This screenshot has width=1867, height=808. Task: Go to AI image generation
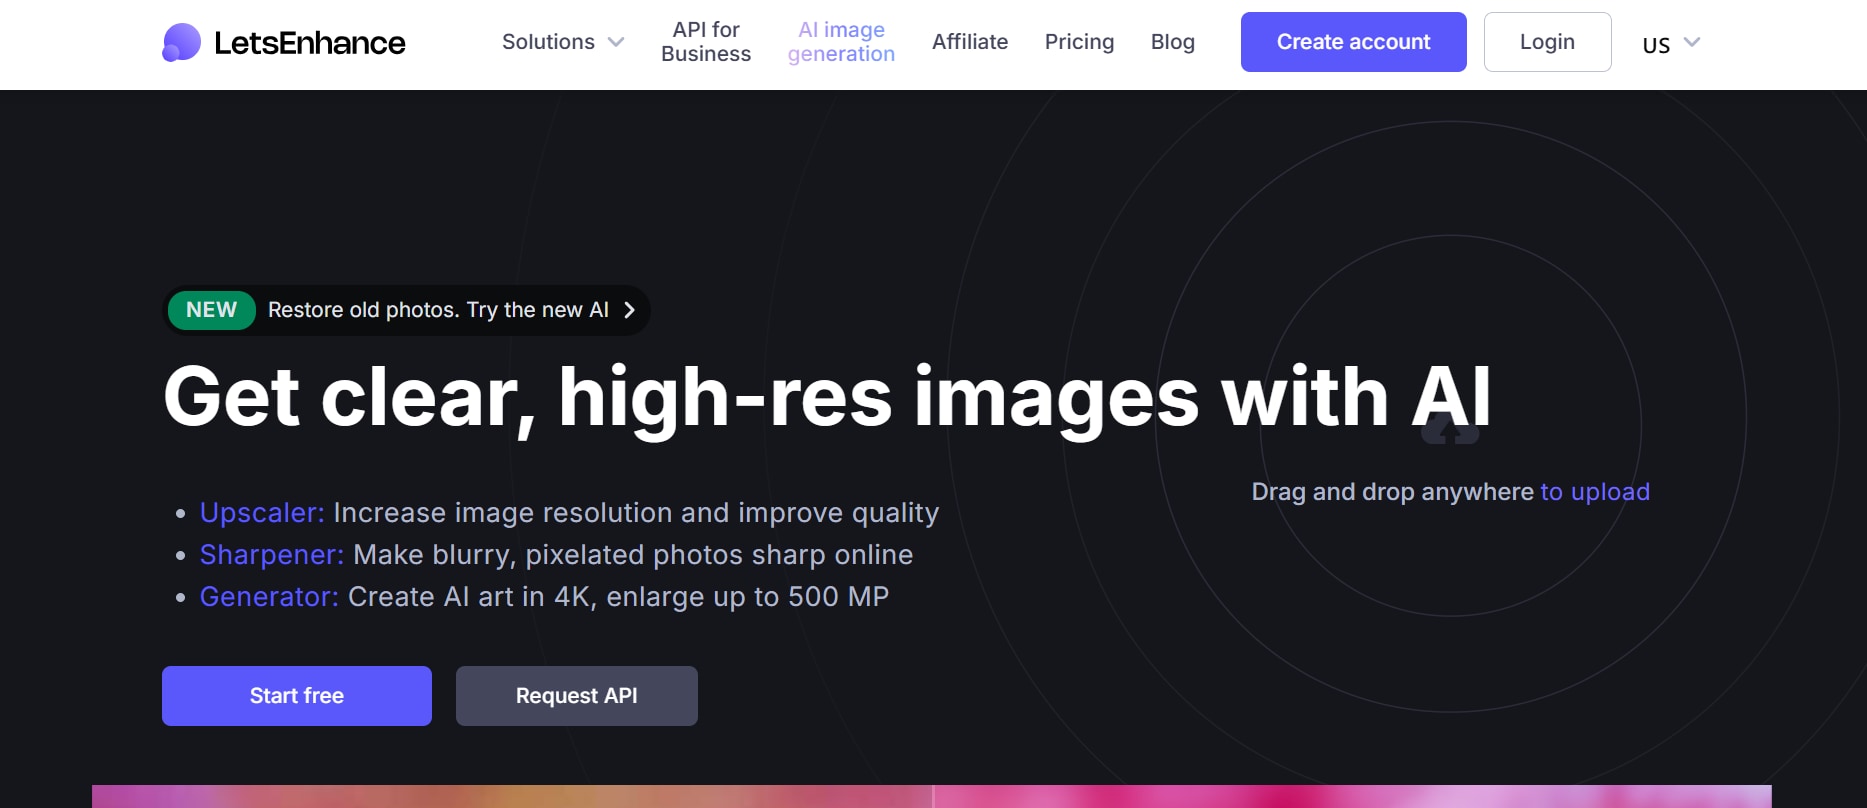coord(841,42)
